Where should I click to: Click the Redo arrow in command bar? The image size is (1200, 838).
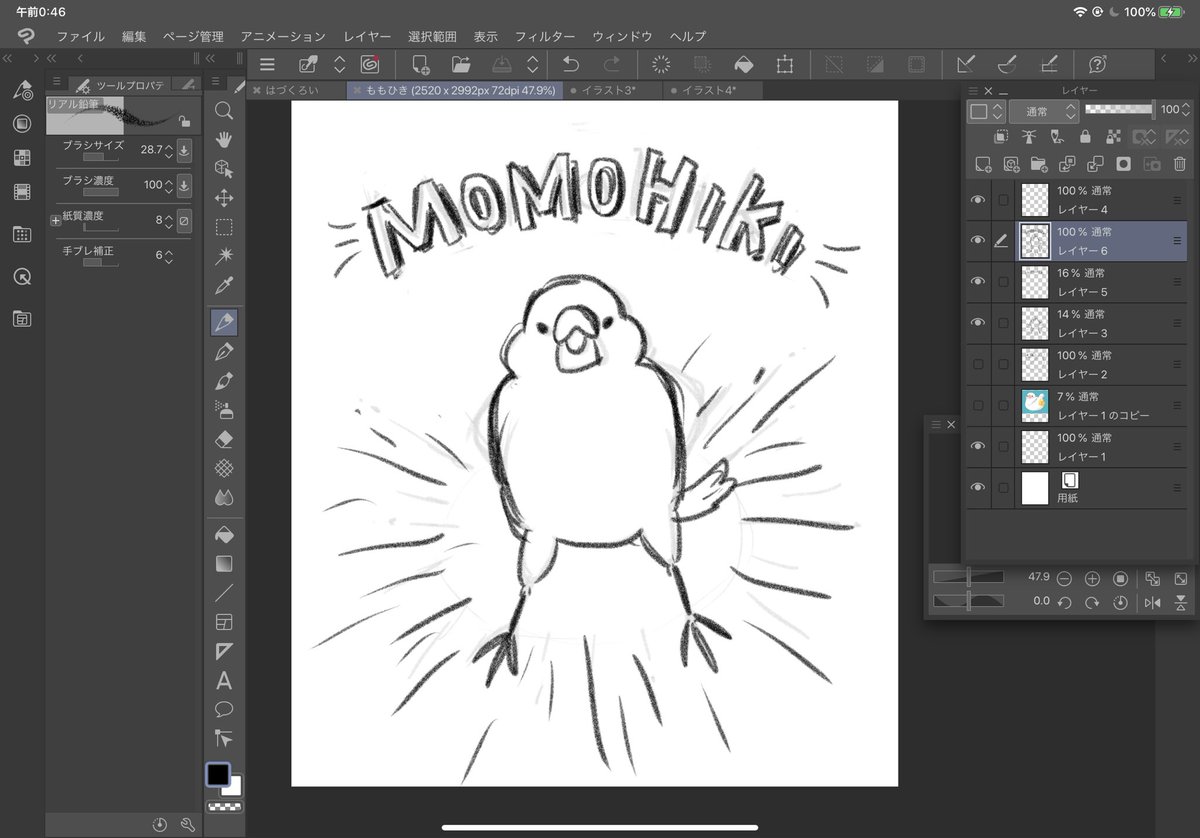(612, 65)
